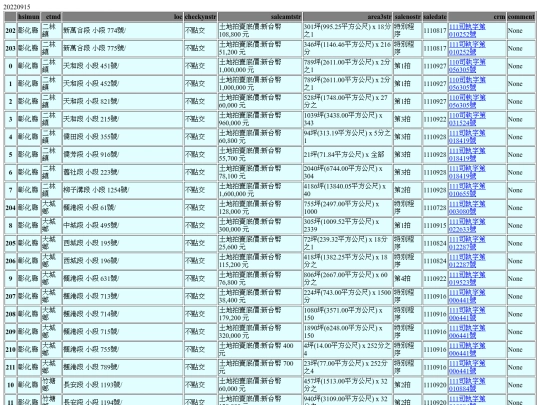Click the 20220915 date text
This screenshot has height=405, width=540.
[17, 7]
